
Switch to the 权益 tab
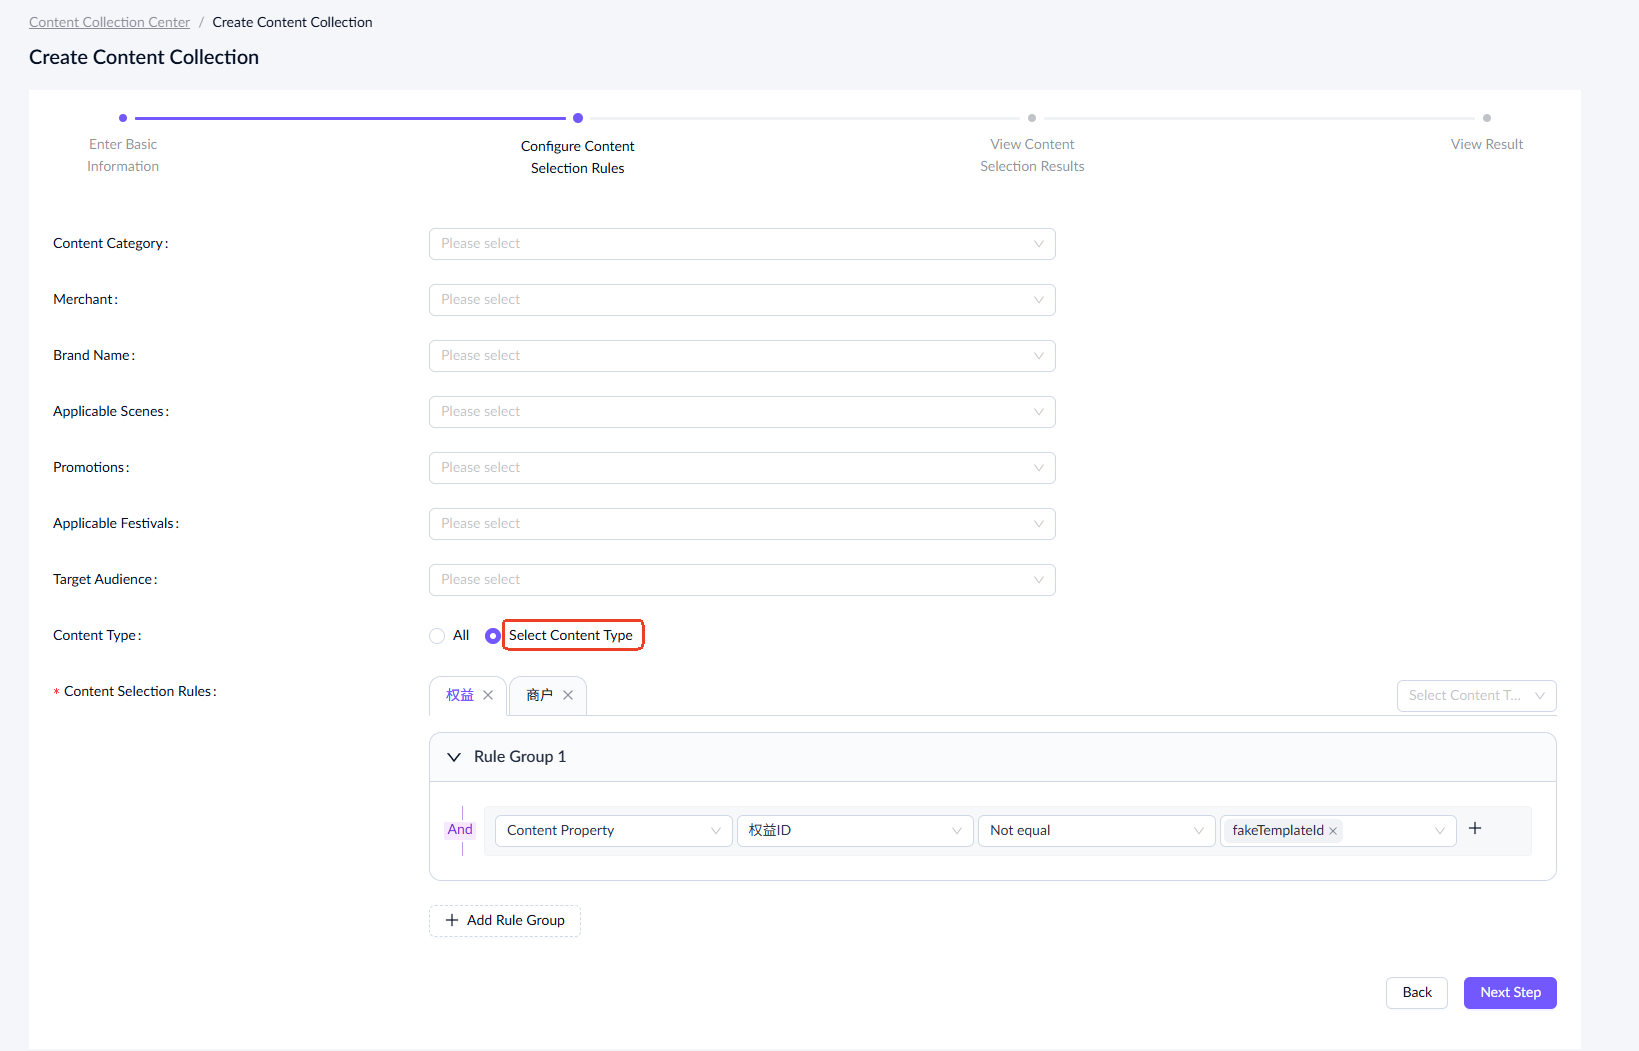point(459,695)
